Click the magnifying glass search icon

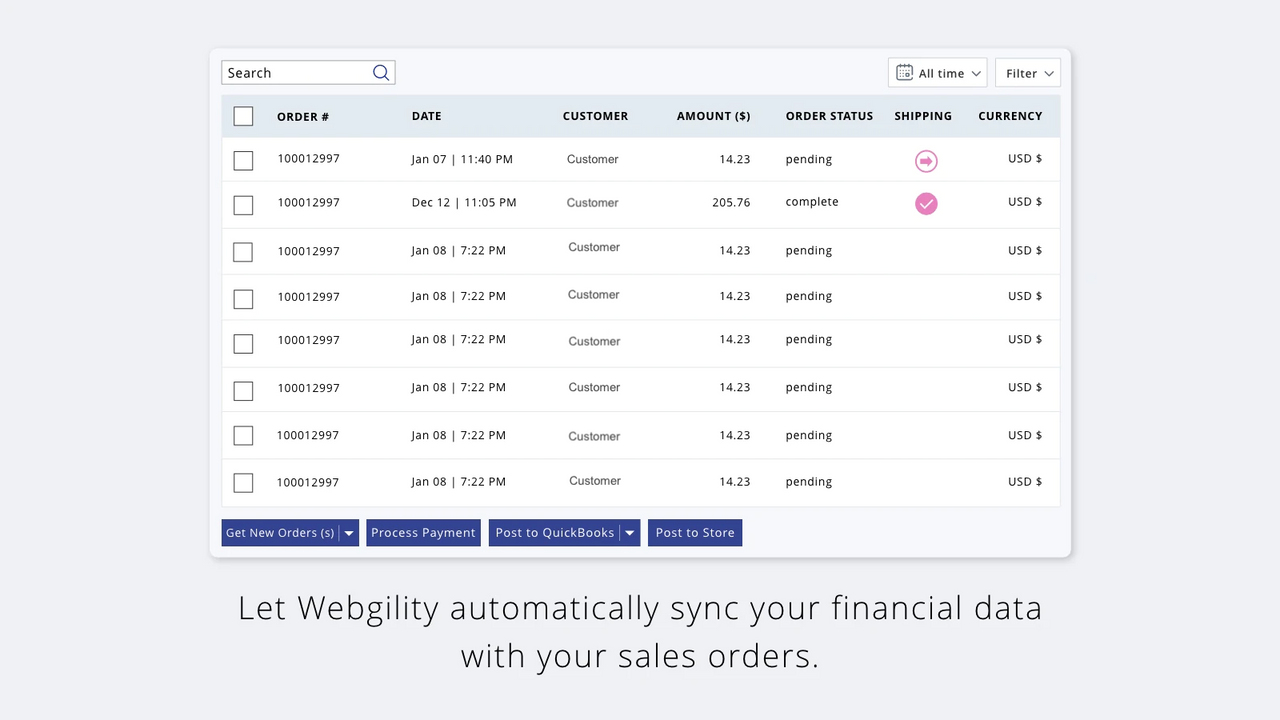pos(380,72)
